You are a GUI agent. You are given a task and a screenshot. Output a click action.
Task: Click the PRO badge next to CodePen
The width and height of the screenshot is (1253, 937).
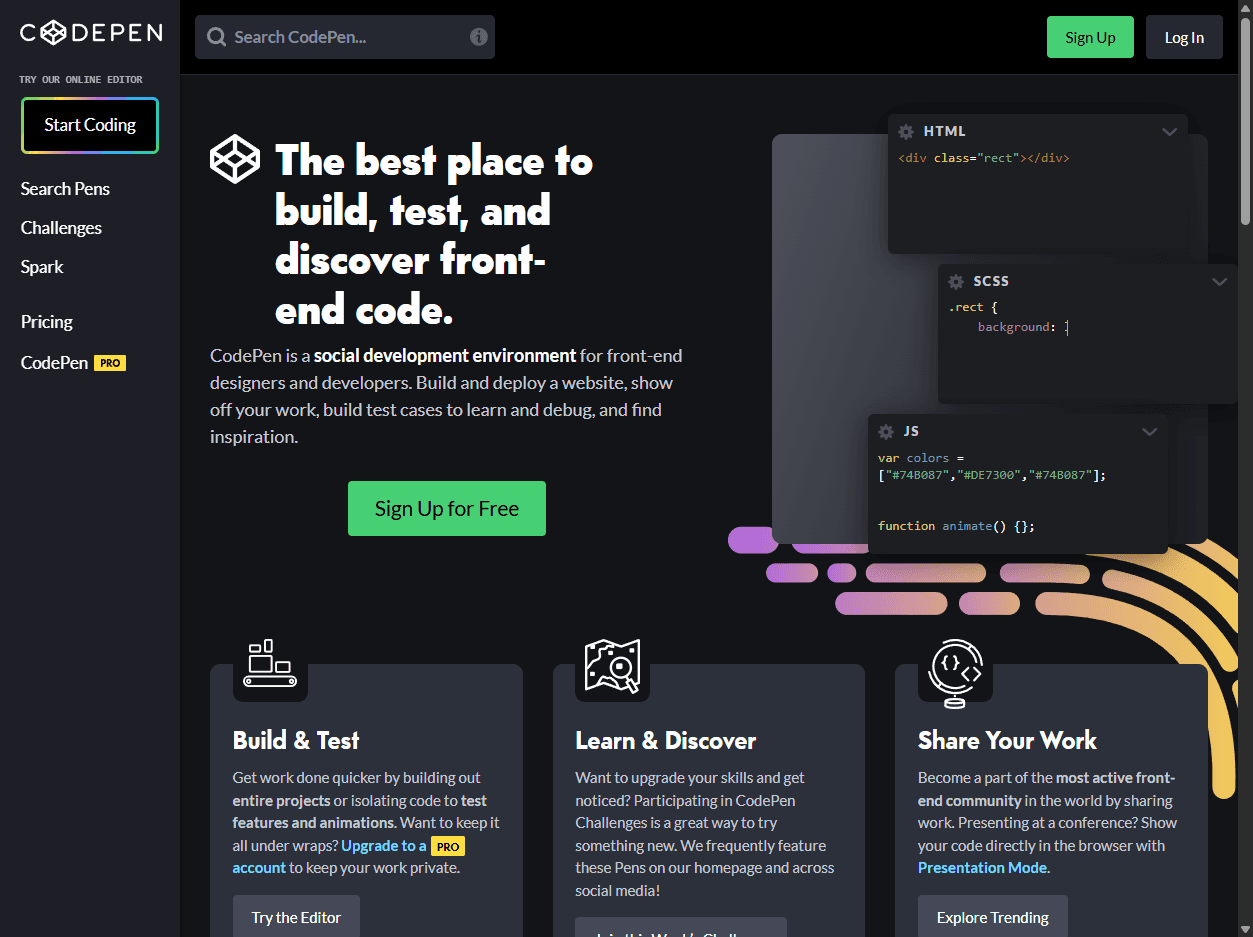tap(110, 363)
